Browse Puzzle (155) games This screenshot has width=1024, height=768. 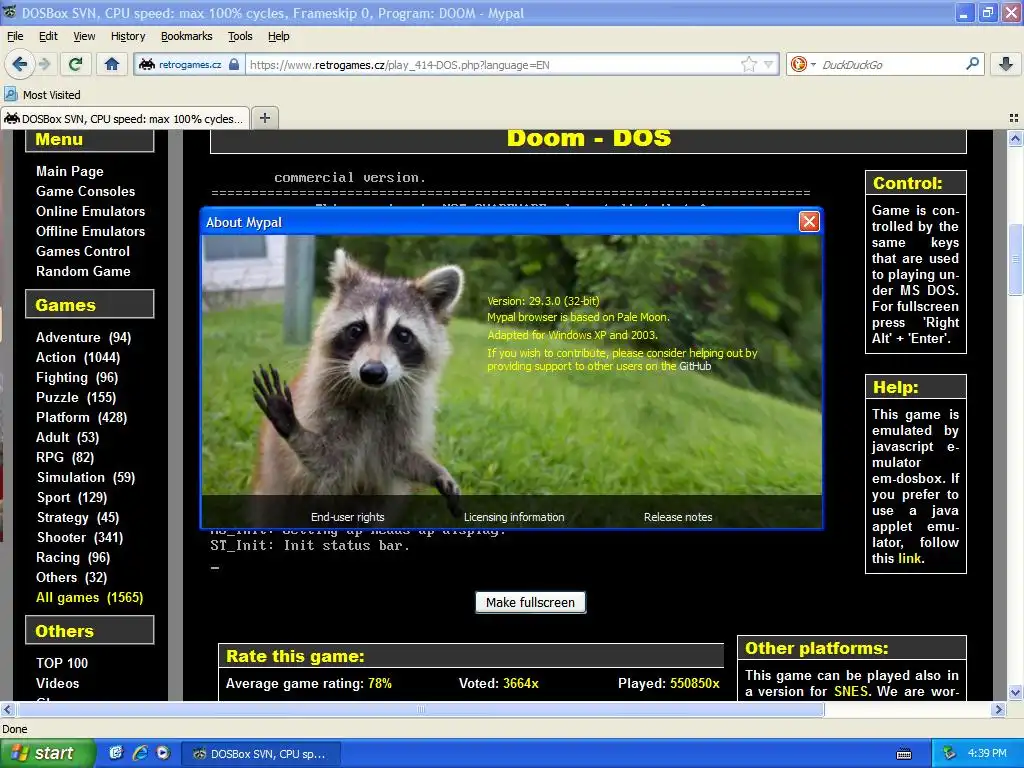pyautogui.click(x=76, y=397)
